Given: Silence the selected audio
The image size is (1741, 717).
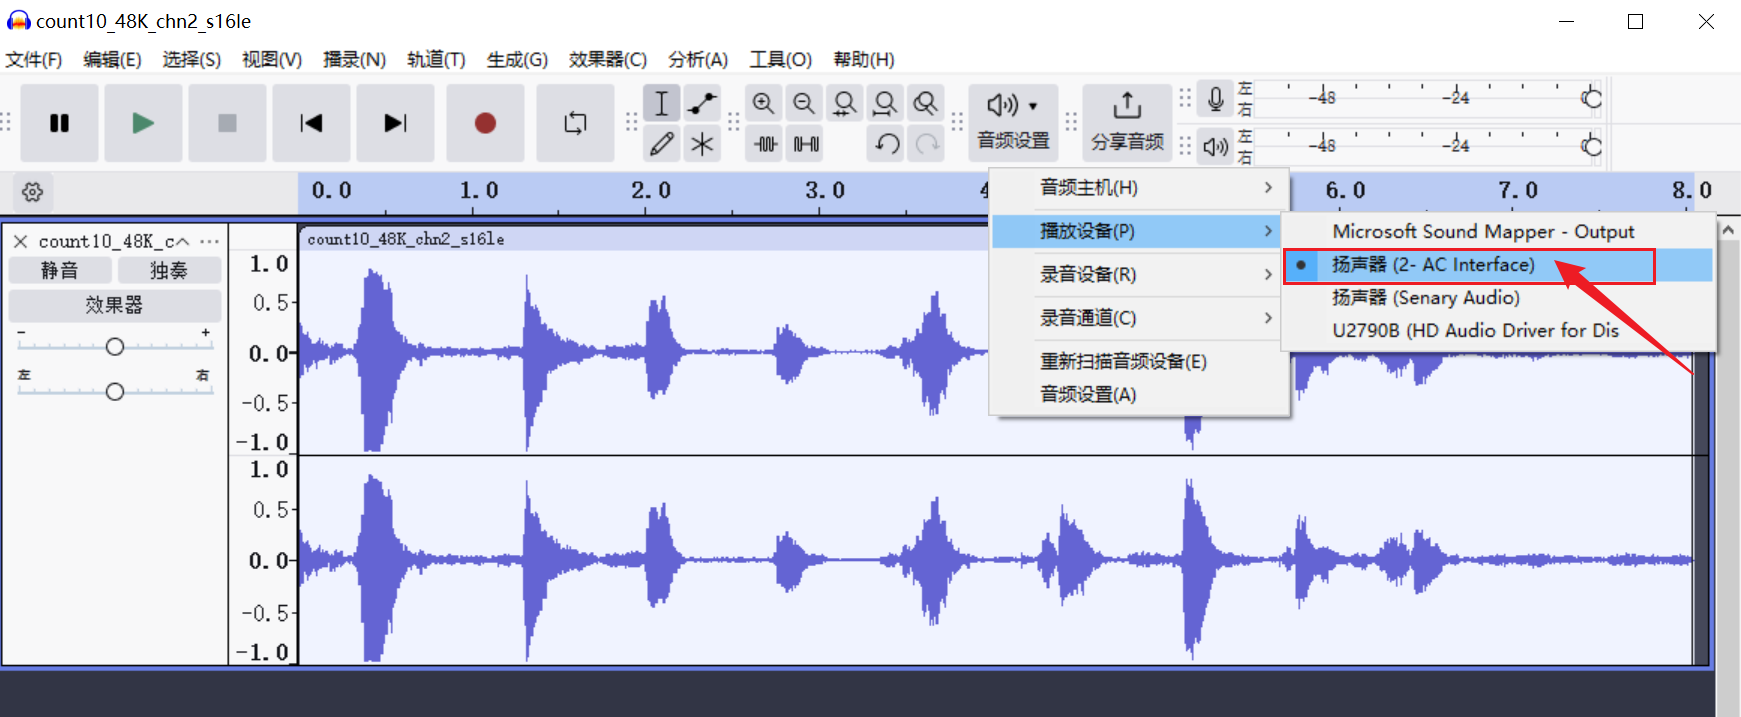Looking at the screenshot, I should [x=806, y=144].
